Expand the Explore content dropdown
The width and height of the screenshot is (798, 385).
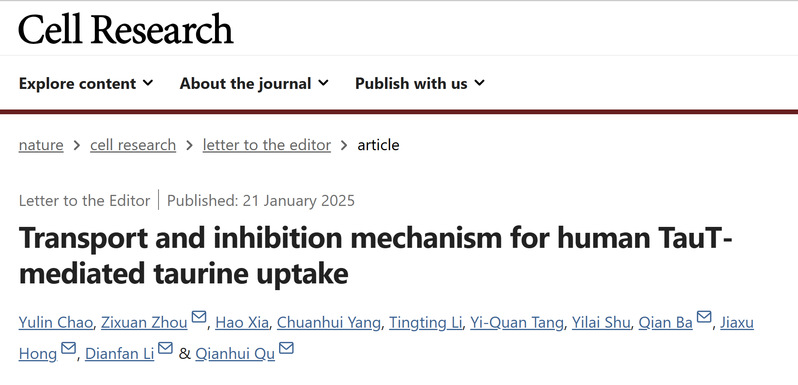[x=86, y=84]
